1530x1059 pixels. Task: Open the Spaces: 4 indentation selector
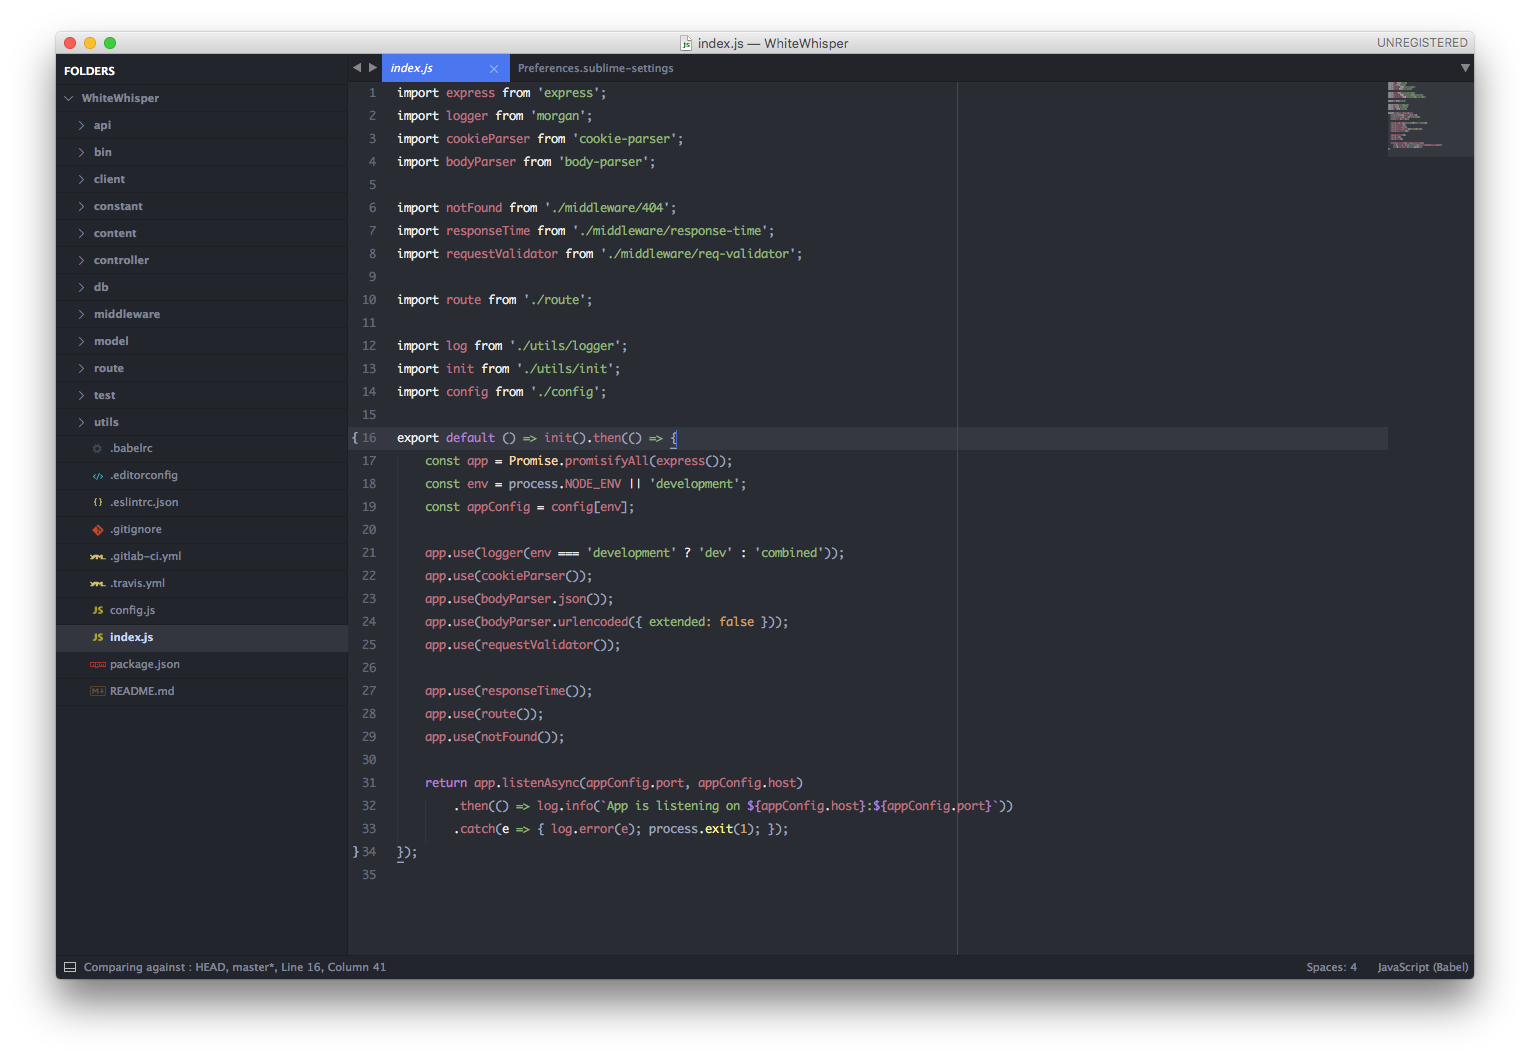[1331, 967]
